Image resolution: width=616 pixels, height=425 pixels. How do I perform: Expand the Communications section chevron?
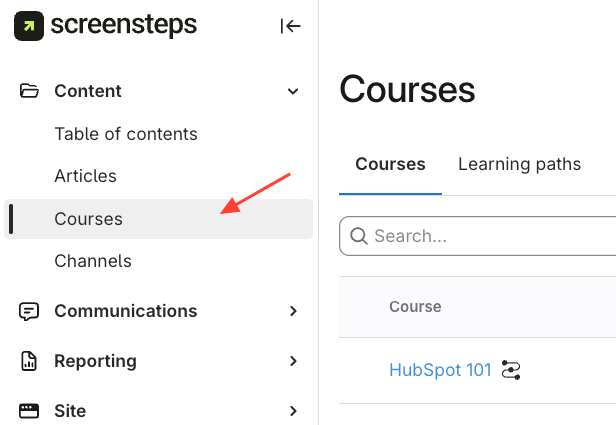(293, 311)
